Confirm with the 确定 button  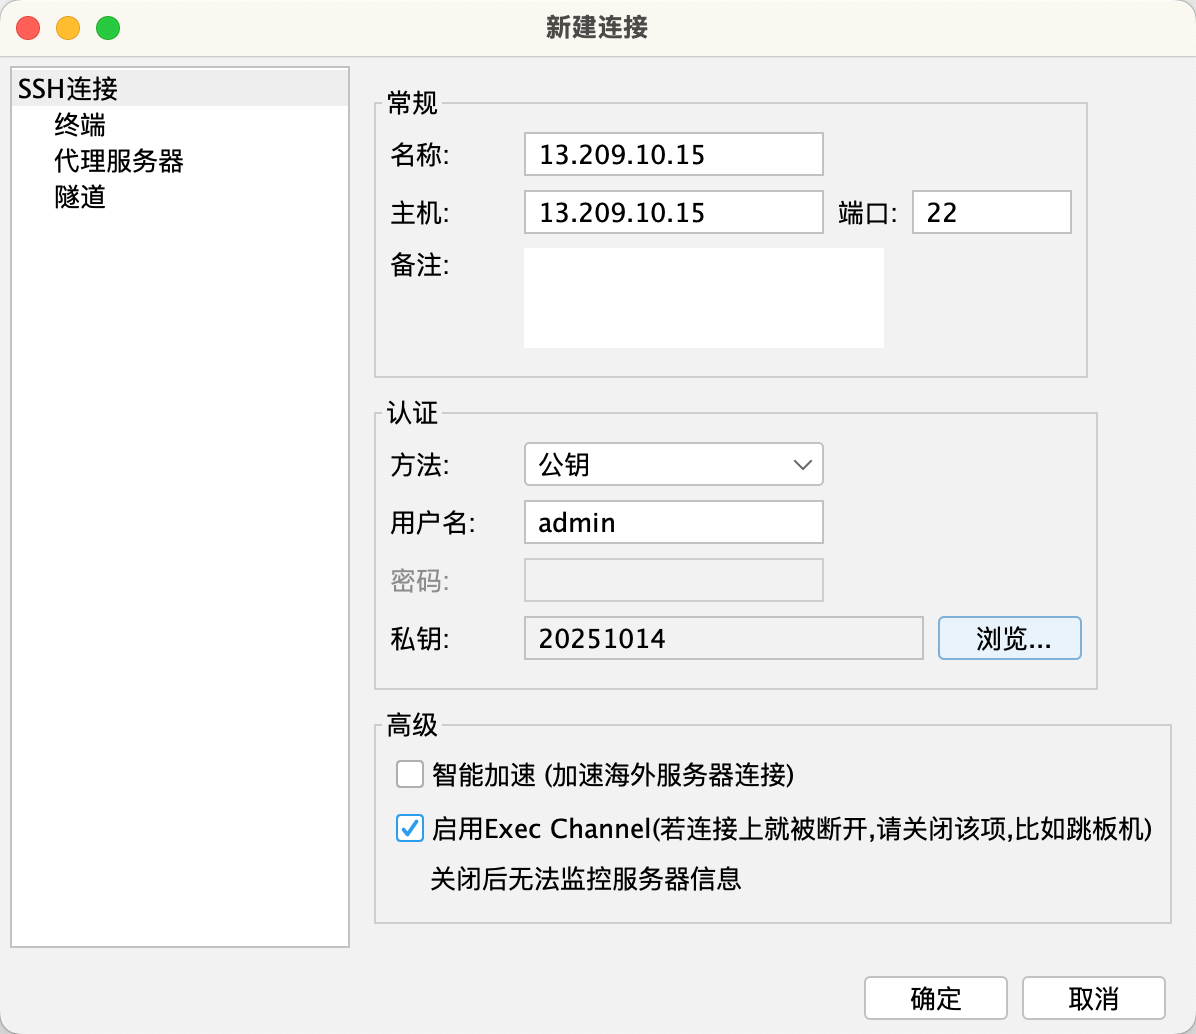935,998
